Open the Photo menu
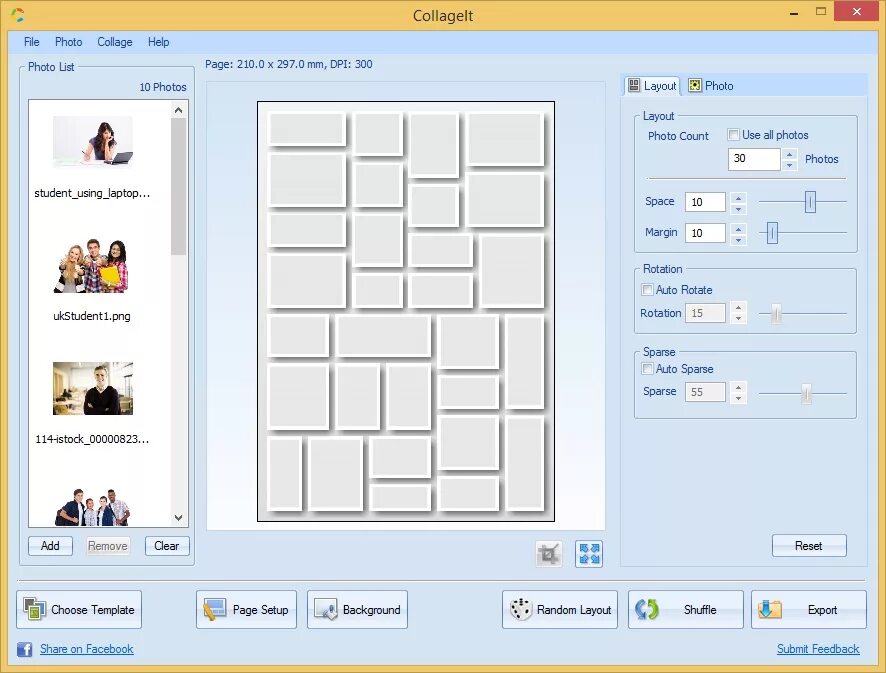The width and height of the screenshot is (886, 673). point(68,42)
